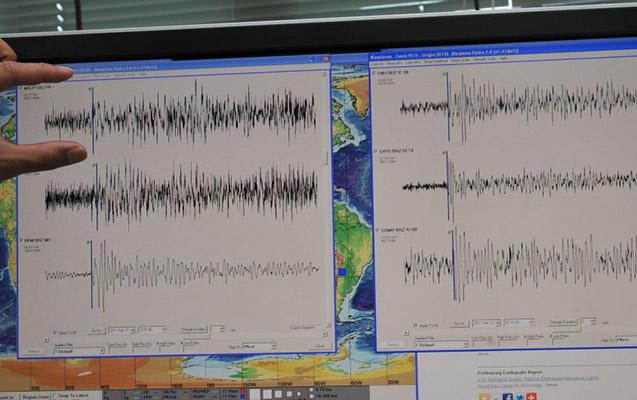This screenshot has height=400, width=637.
Task: Toggle top trace checkbox in left window
Action: pos(21,88)
